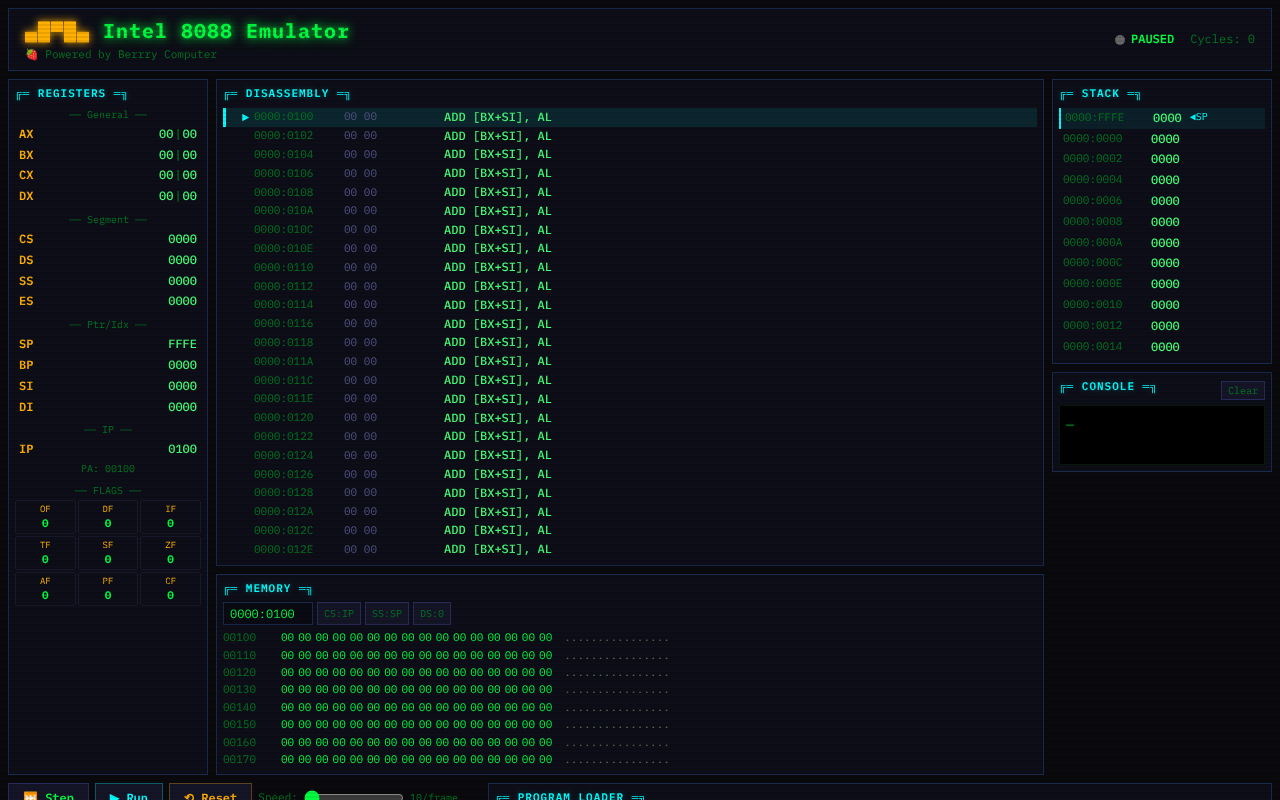Start execution with the Run button
Viewport: 1280px width, 800px height.
[129, 792]
